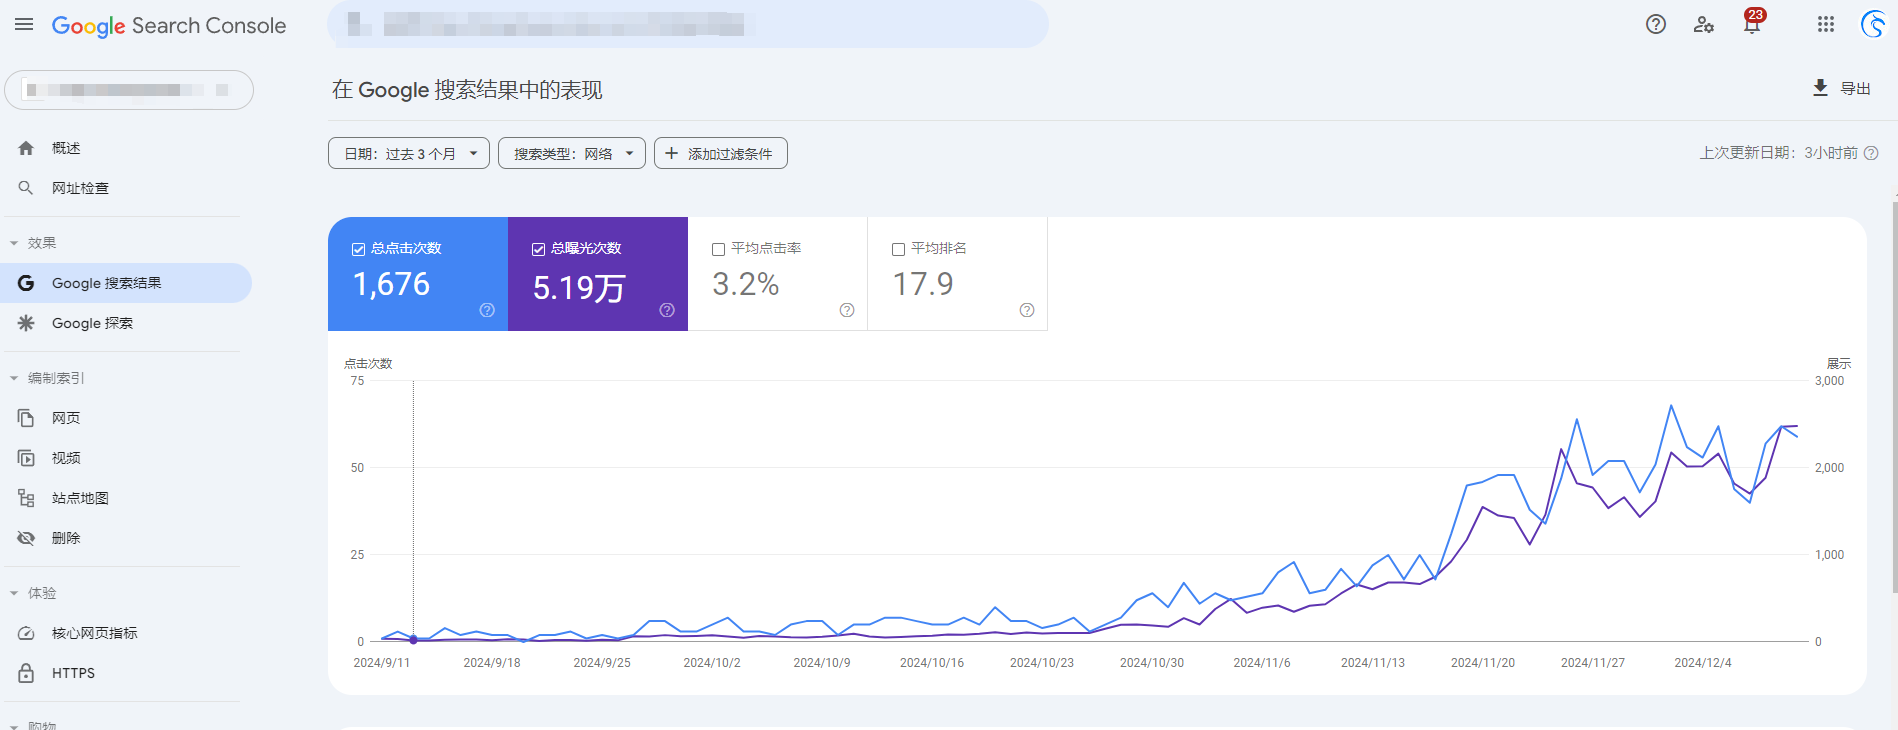Open the property selector dropdown
The width and height of the screenshot is (1898, 730).
129,90
